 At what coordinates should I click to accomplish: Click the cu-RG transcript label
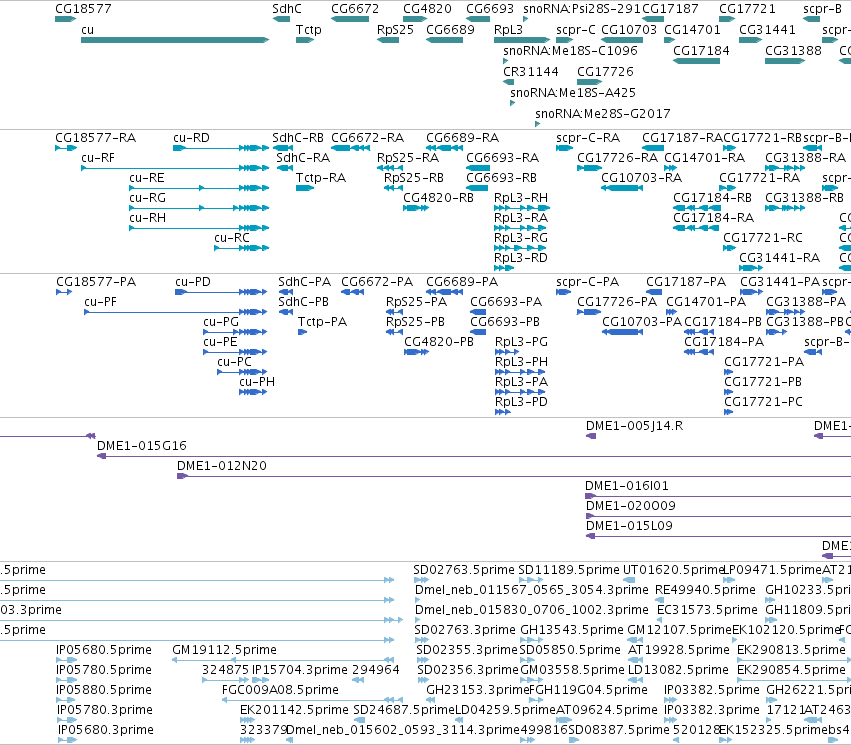pyautogui.click(x=147, y=198)
